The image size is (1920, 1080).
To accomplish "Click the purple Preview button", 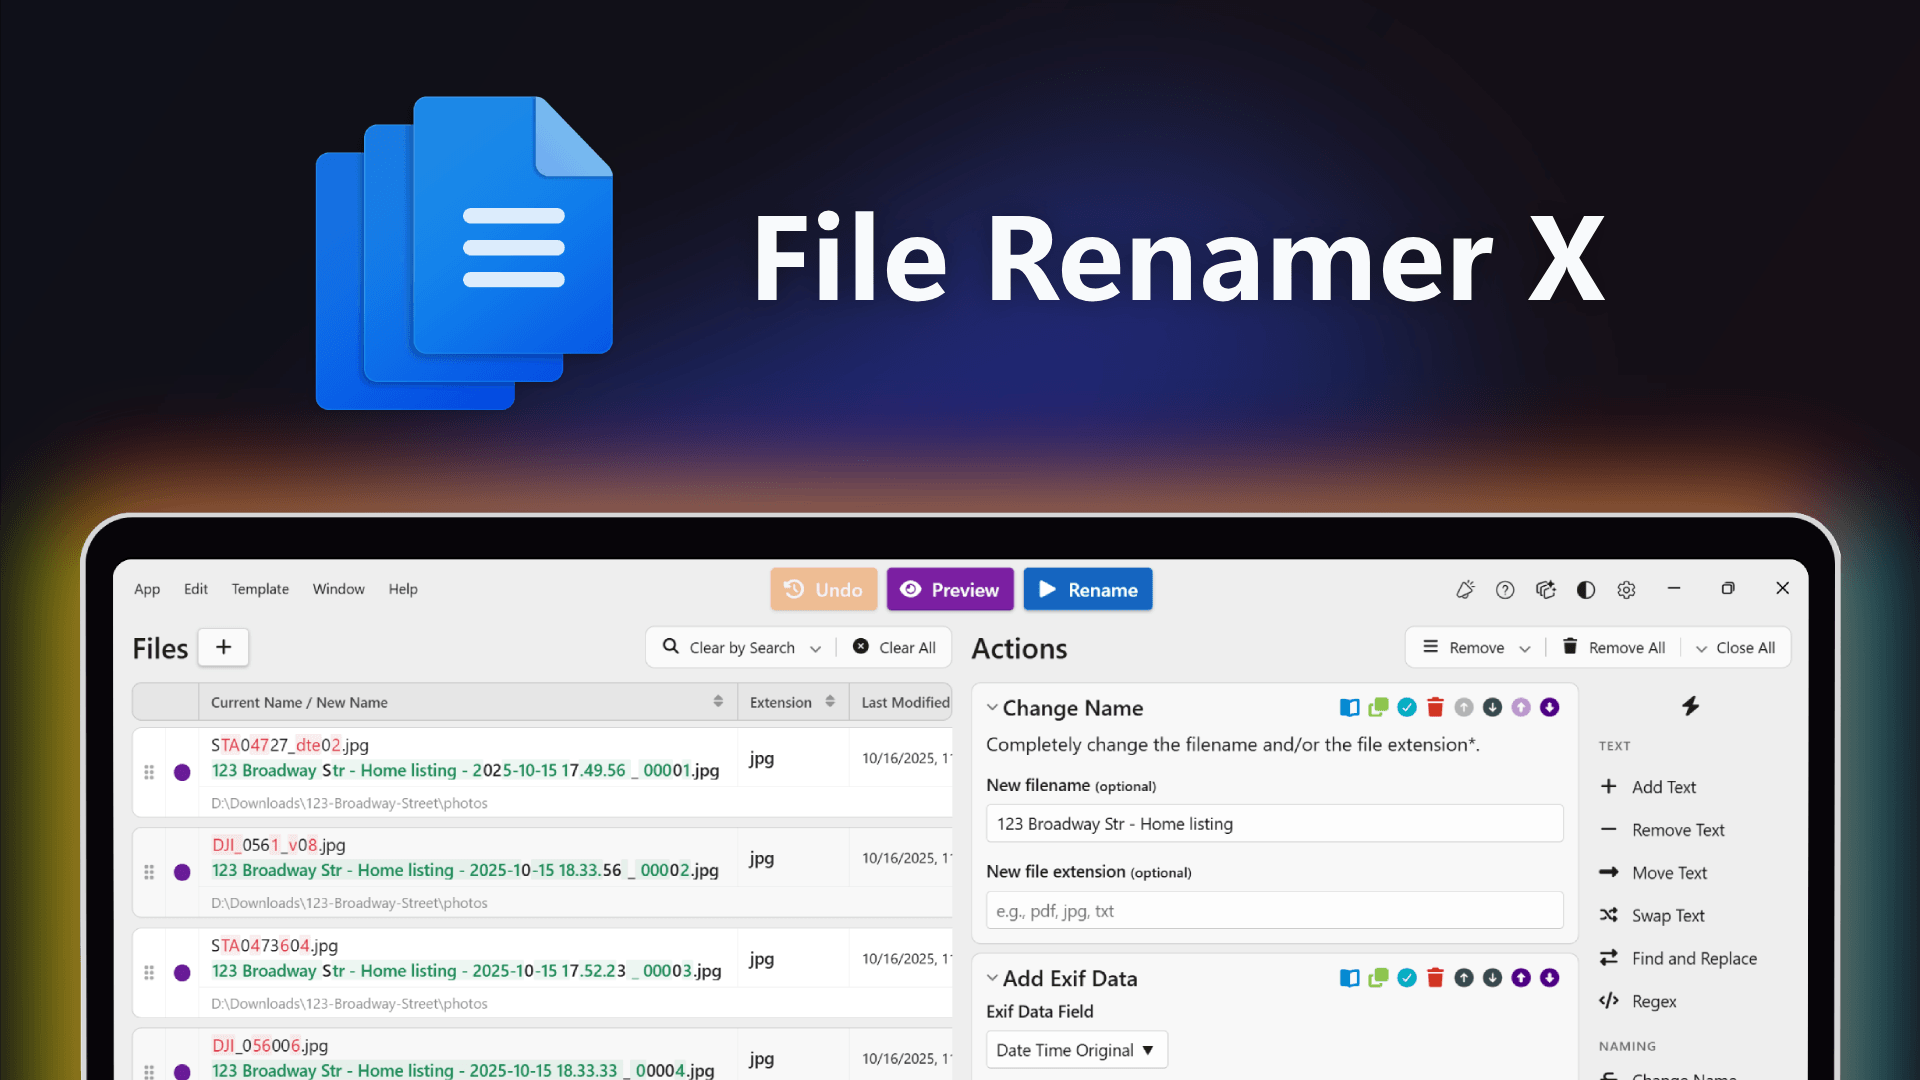I will coord(950,590).
